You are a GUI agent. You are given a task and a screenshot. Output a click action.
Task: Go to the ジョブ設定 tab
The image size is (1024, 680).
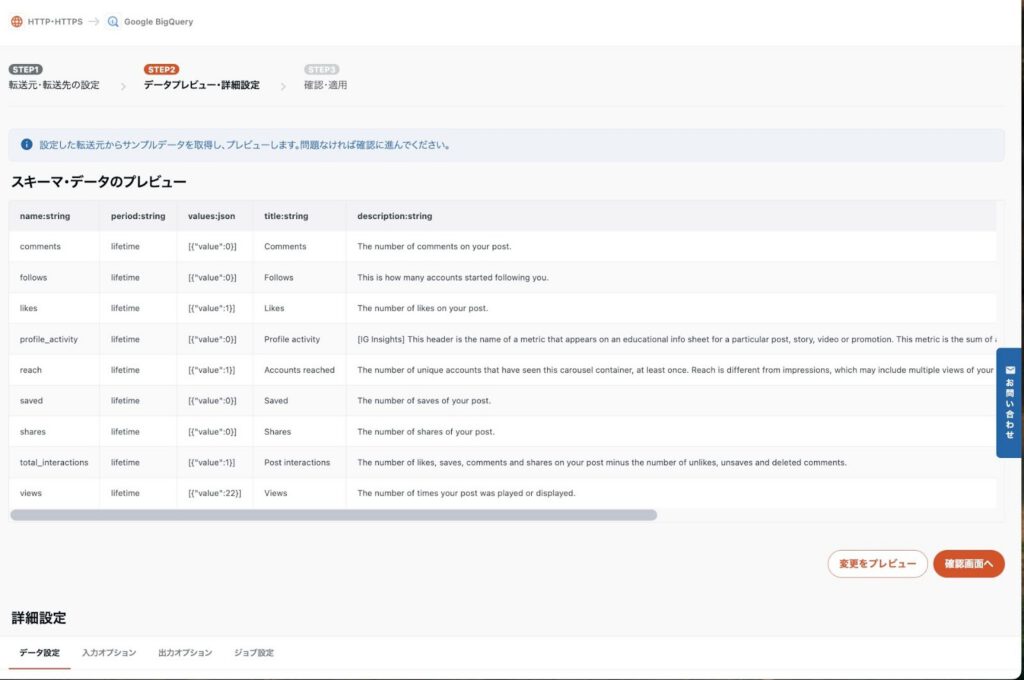click(254, 653)
